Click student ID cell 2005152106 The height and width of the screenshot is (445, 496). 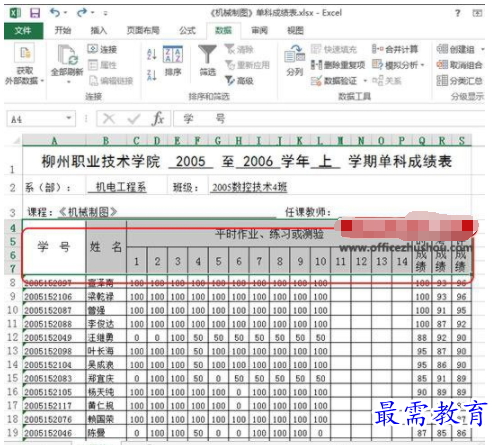[x=54, y=296]
